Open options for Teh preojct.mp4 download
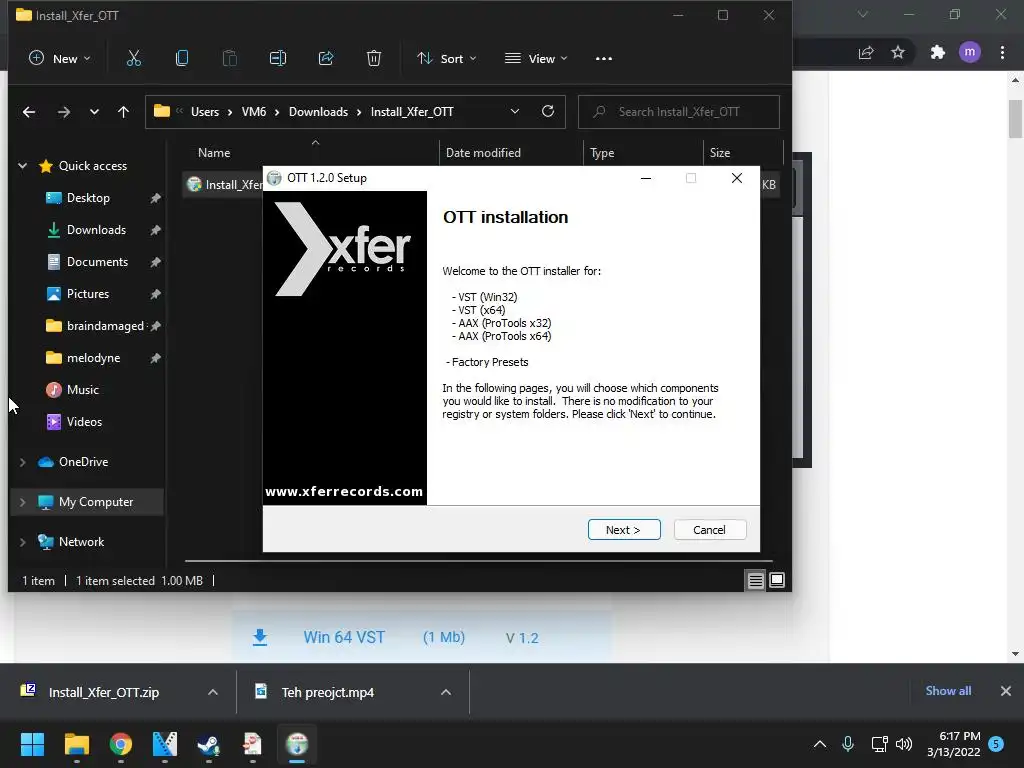 click(446, 692)
